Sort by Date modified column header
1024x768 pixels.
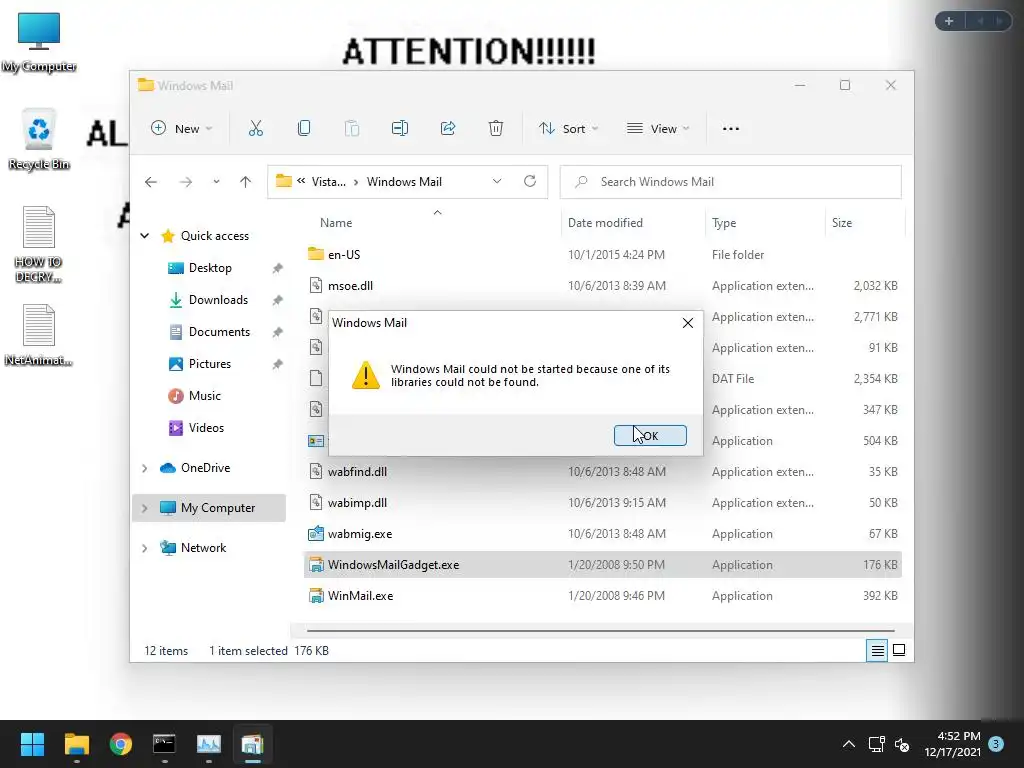point(605,223)
